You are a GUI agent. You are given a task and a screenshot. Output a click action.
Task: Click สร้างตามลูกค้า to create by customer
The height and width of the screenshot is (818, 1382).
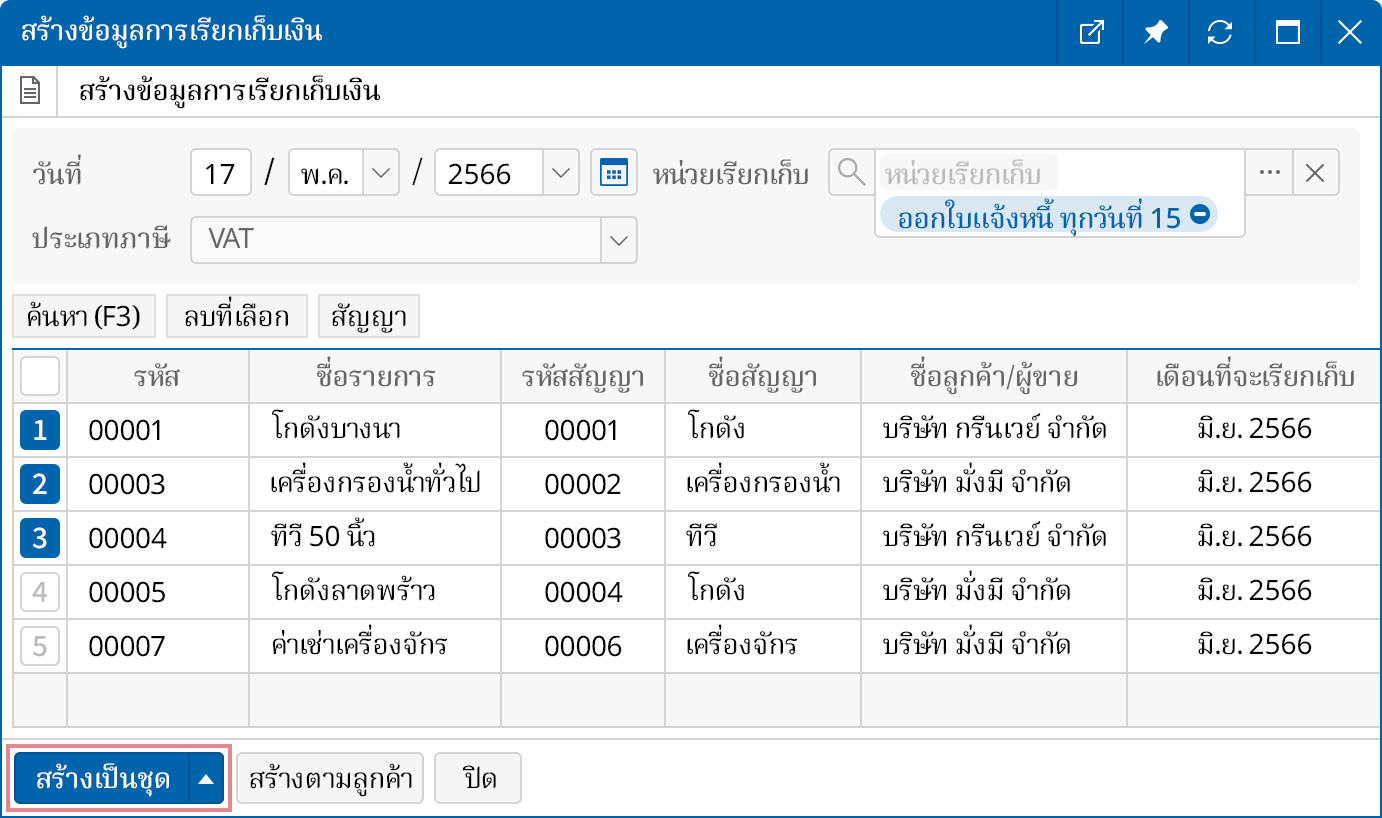tap(330, 777)
